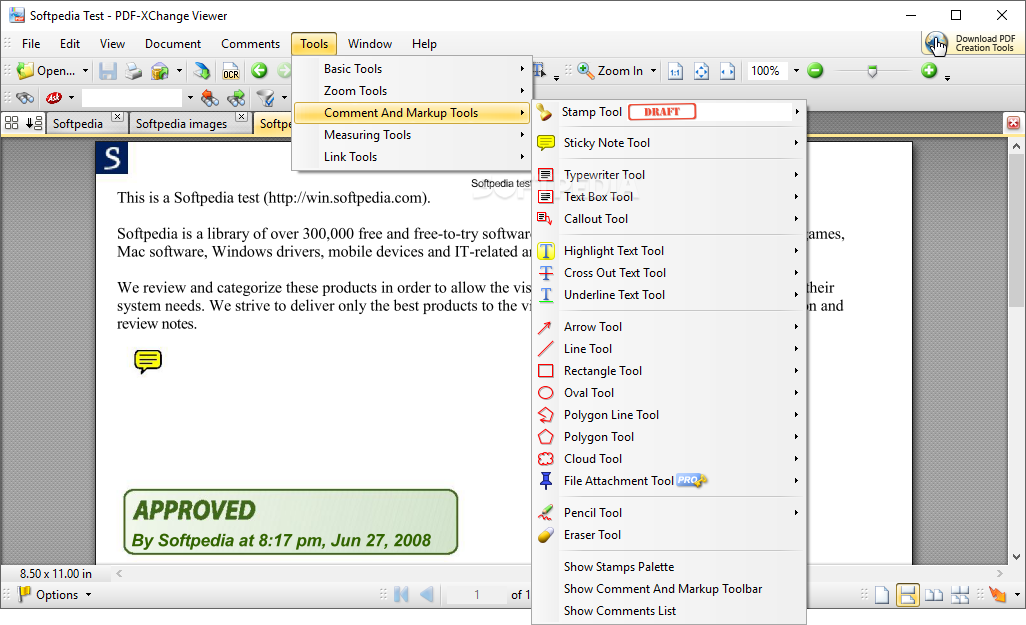The image size is (1026, 625).
Task: Choose the Polygon Tool icon
Action: pos(545,437)
